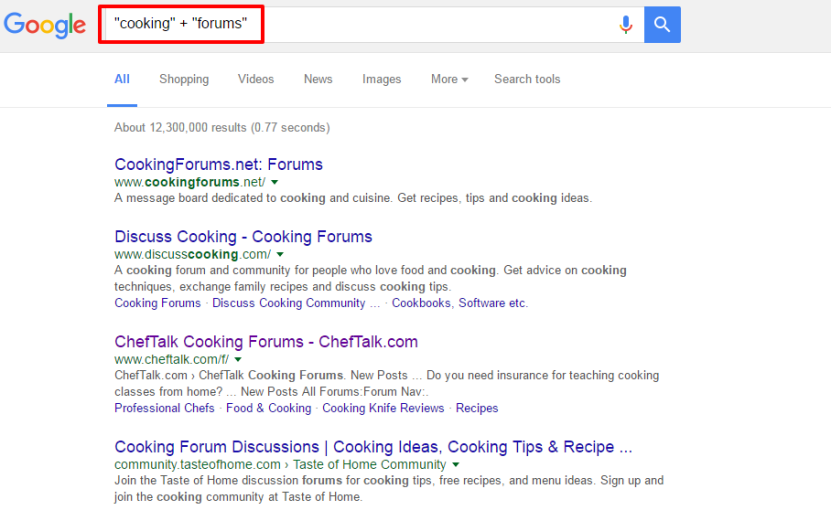Activate voice search microphone icon

click(x=625, y=24)
